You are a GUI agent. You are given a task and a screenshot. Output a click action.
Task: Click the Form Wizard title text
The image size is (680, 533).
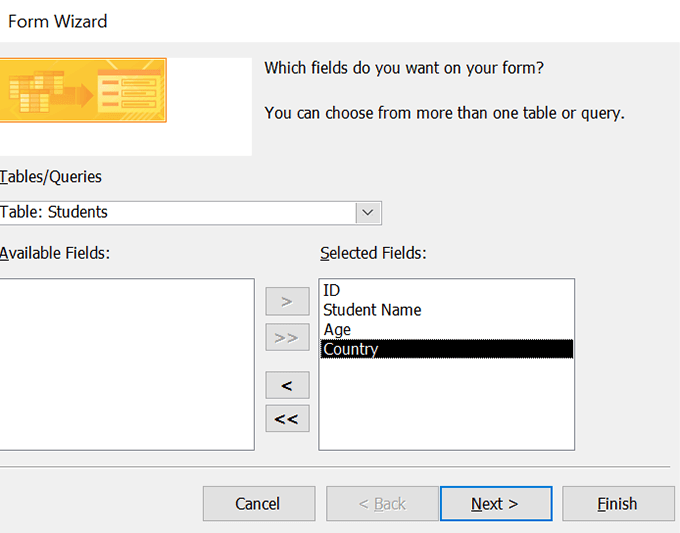click(58, 21)
